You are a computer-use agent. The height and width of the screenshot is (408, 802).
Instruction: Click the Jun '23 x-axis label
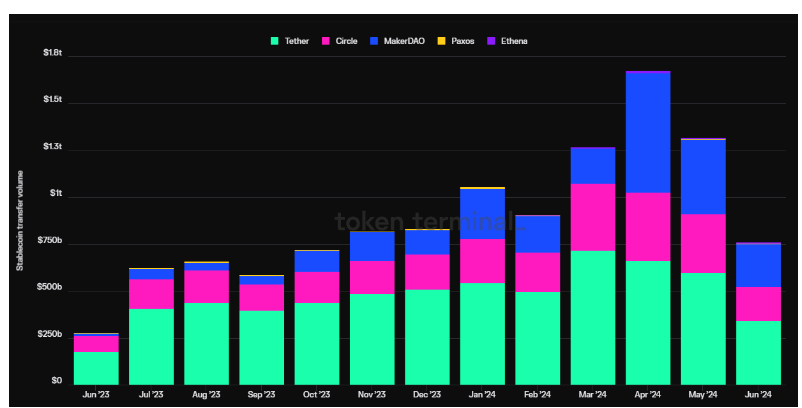pyautogui.click(x=96, y=394)
